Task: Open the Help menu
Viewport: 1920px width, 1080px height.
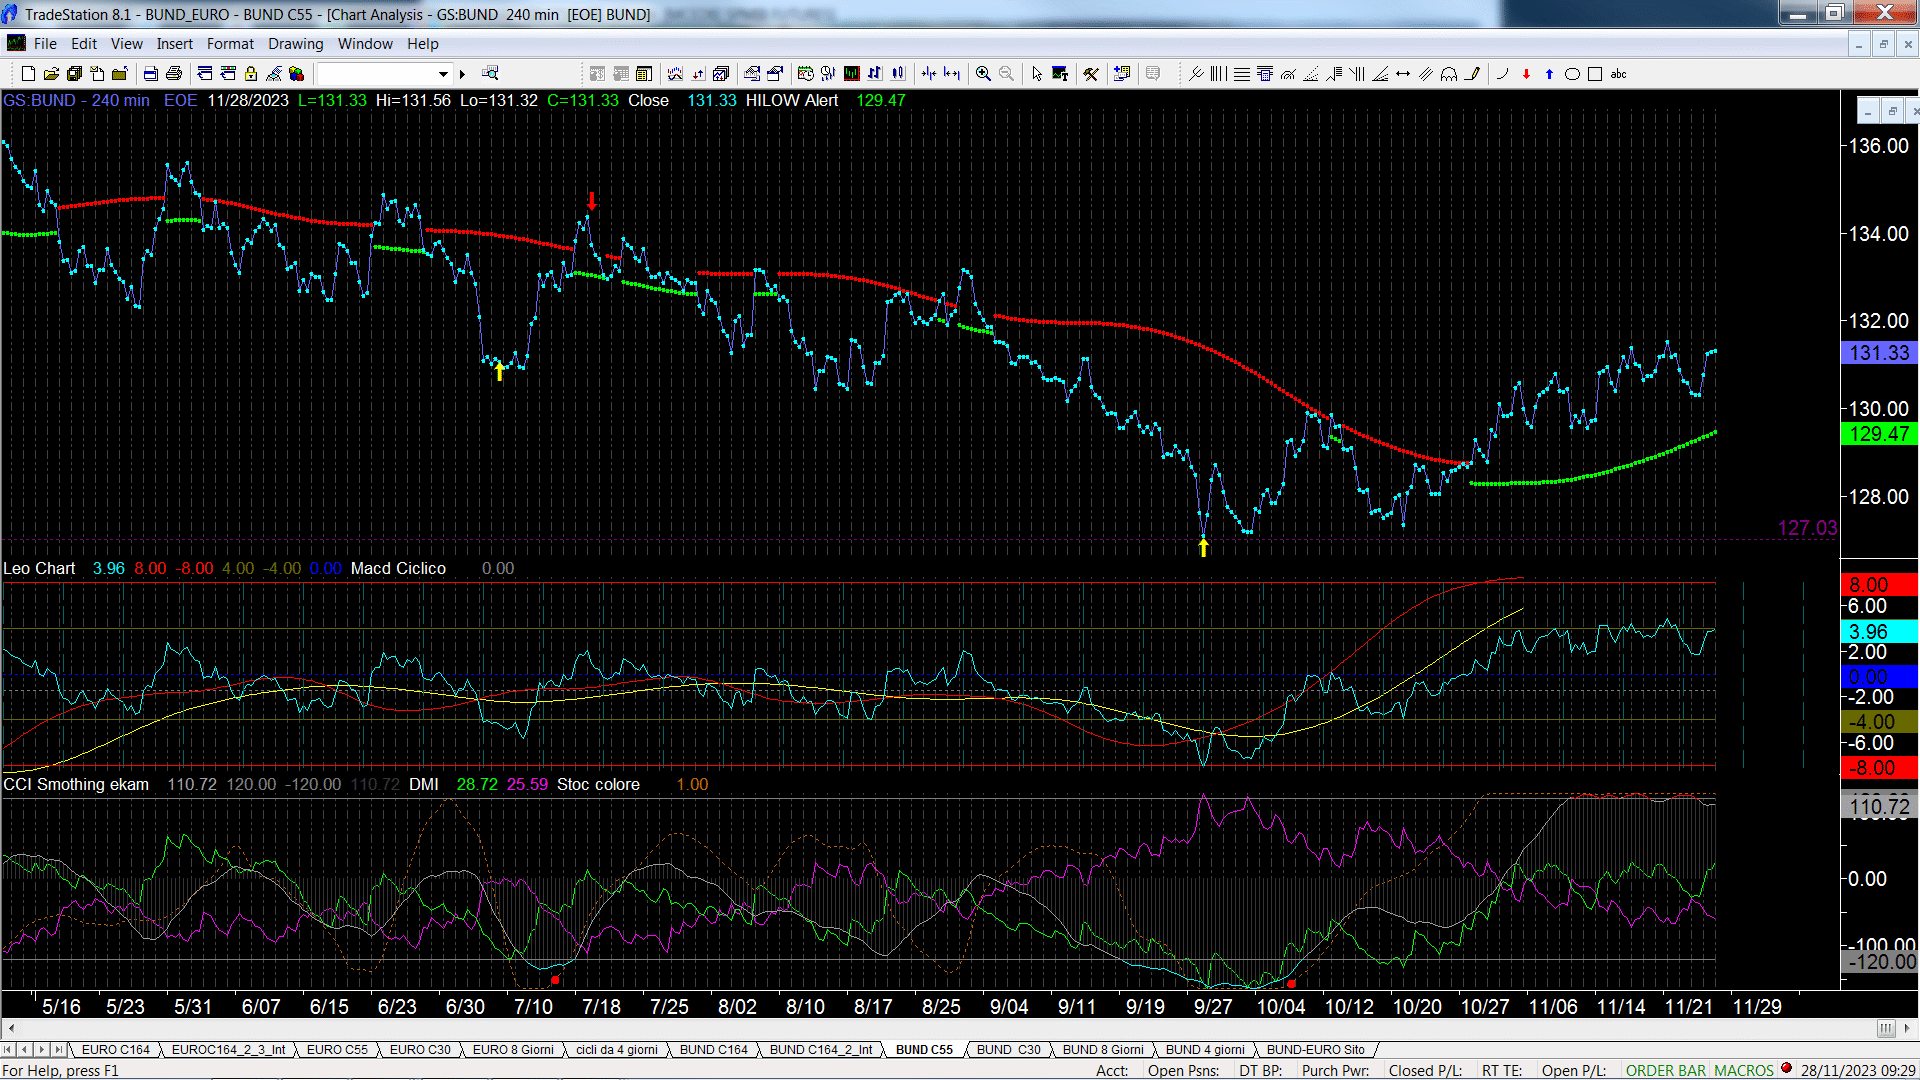Action: pyautogui.click(x=423, y=44)
